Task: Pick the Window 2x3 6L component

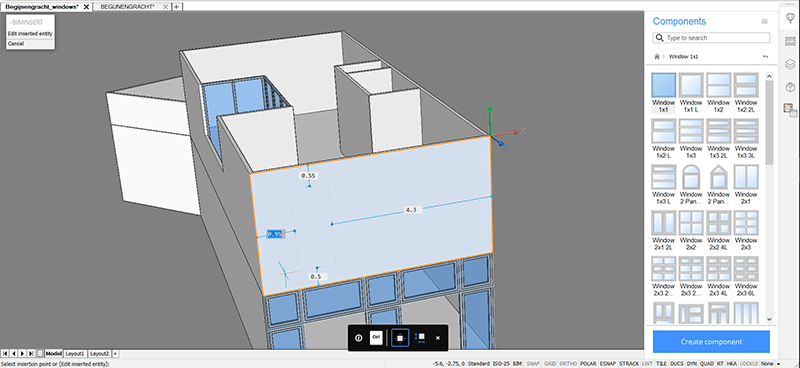Action: tap(746, 268)
